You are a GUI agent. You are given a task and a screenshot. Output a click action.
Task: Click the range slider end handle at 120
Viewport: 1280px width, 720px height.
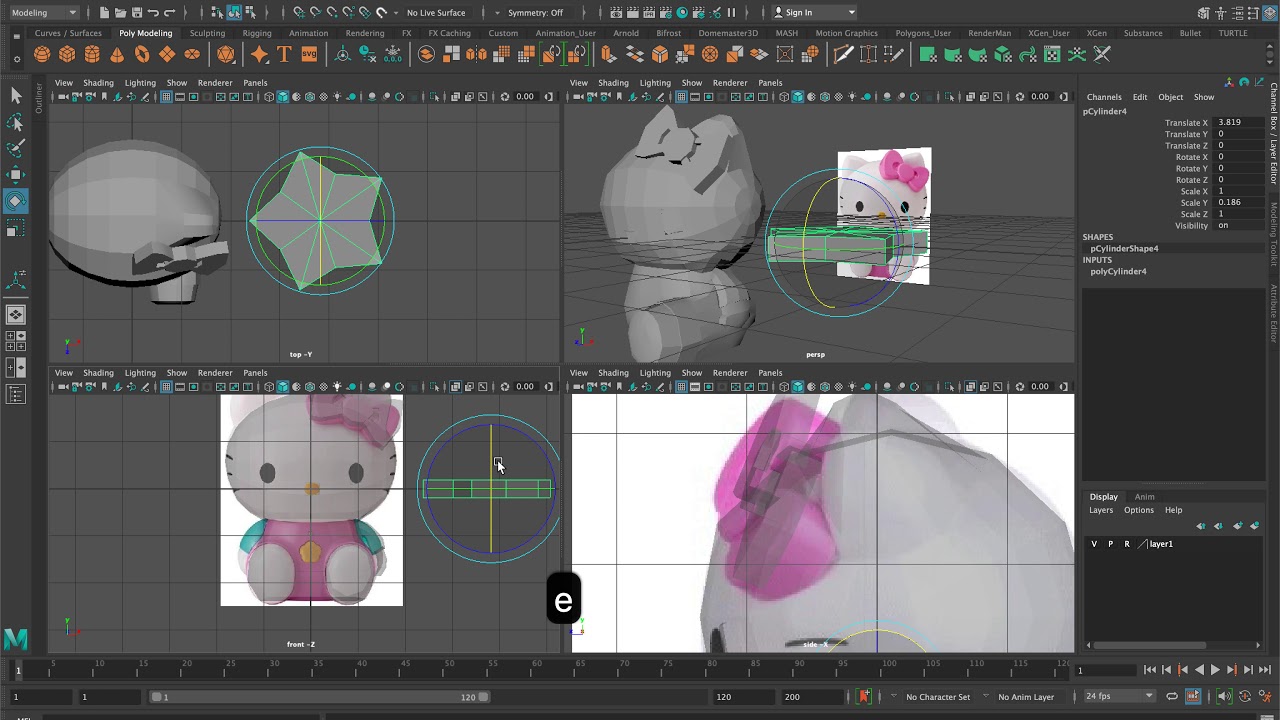[x=485, y=697]
